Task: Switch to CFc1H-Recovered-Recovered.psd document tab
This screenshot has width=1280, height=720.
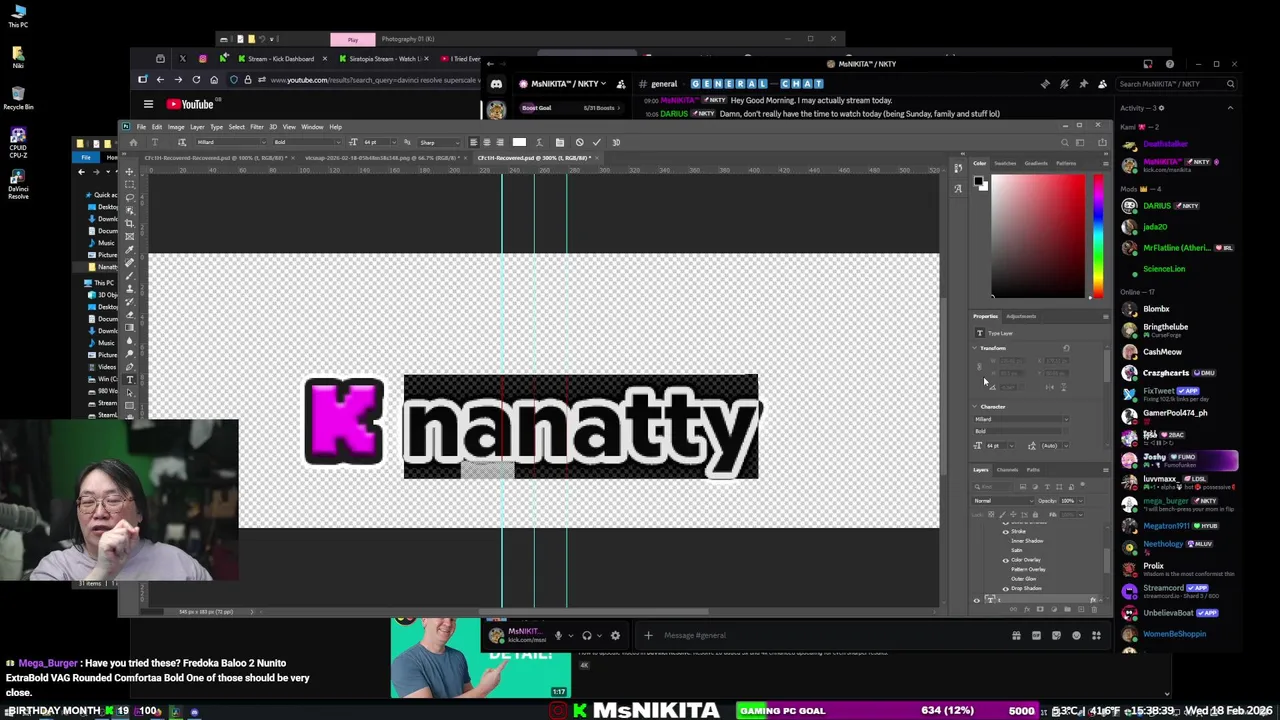Action: click(x=216, y=158)
